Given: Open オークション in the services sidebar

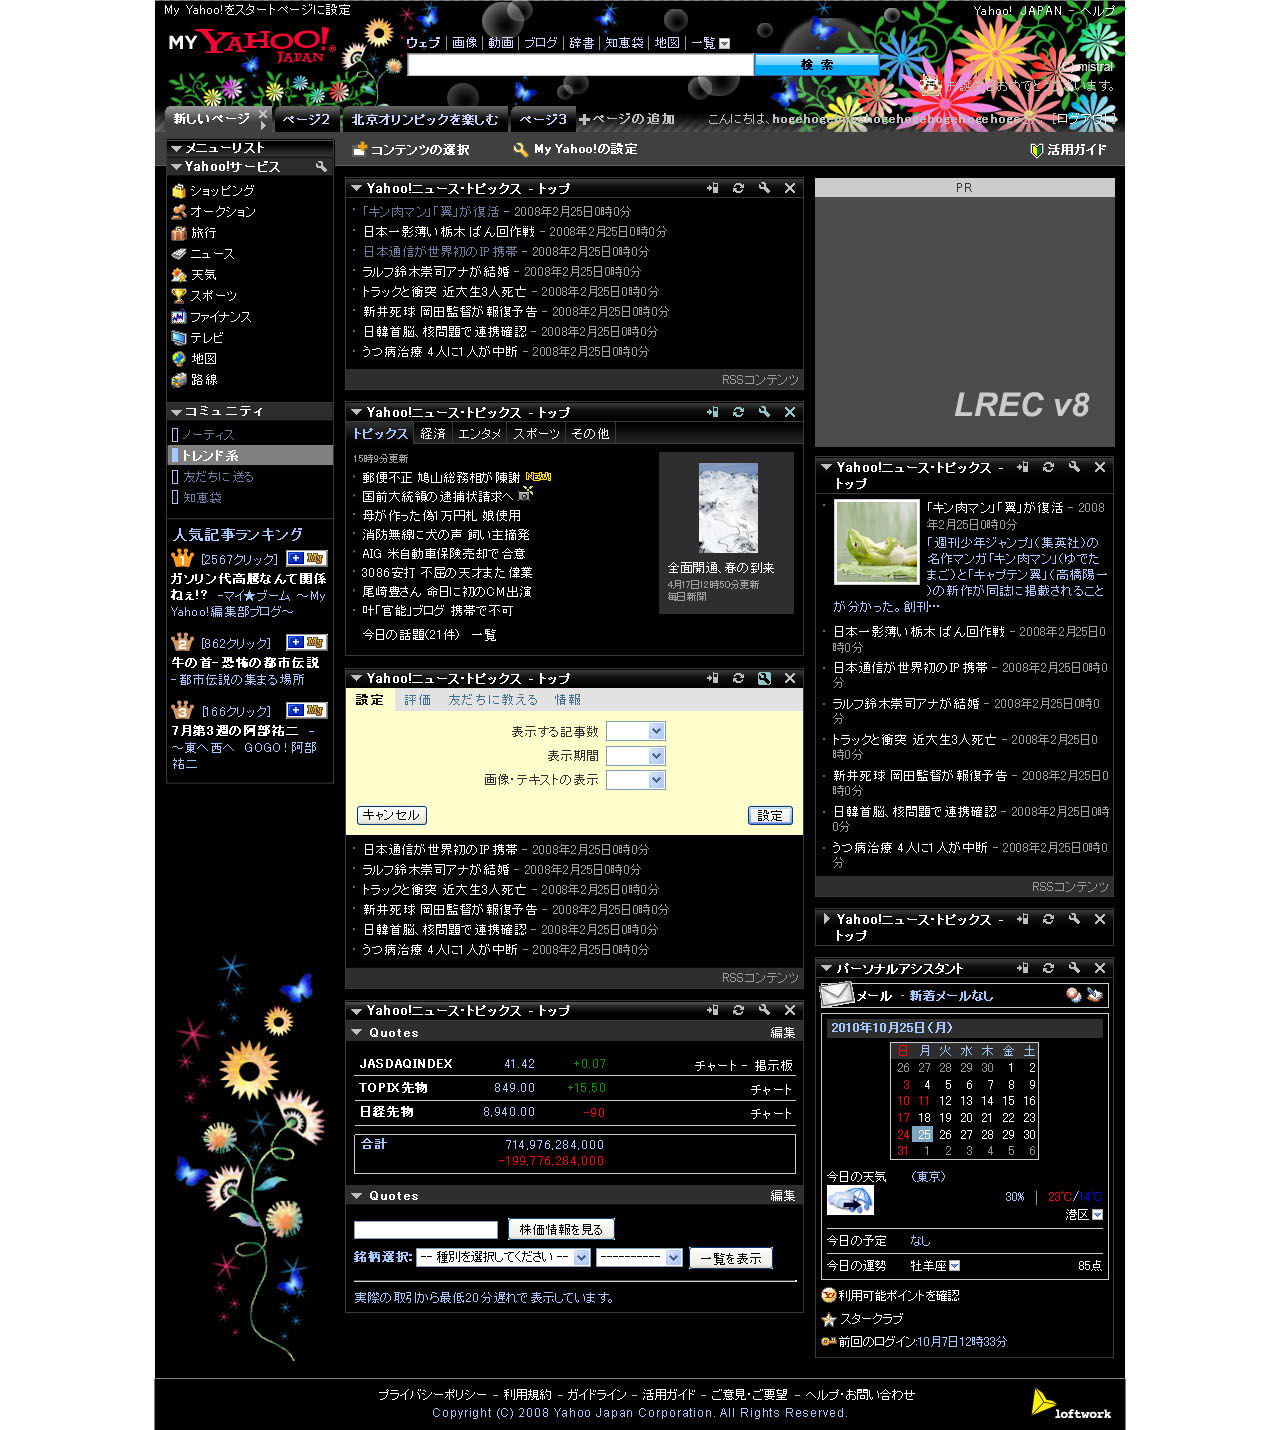Looking at the screenshot, I should (x=223, y=212).
